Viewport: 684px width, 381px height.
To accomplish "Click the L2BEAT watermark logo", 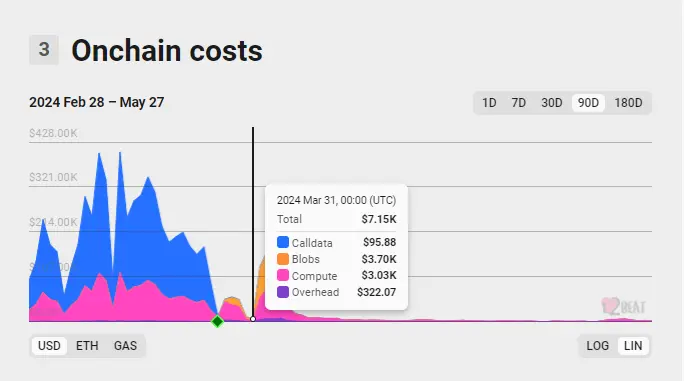I will coord(623,306).
